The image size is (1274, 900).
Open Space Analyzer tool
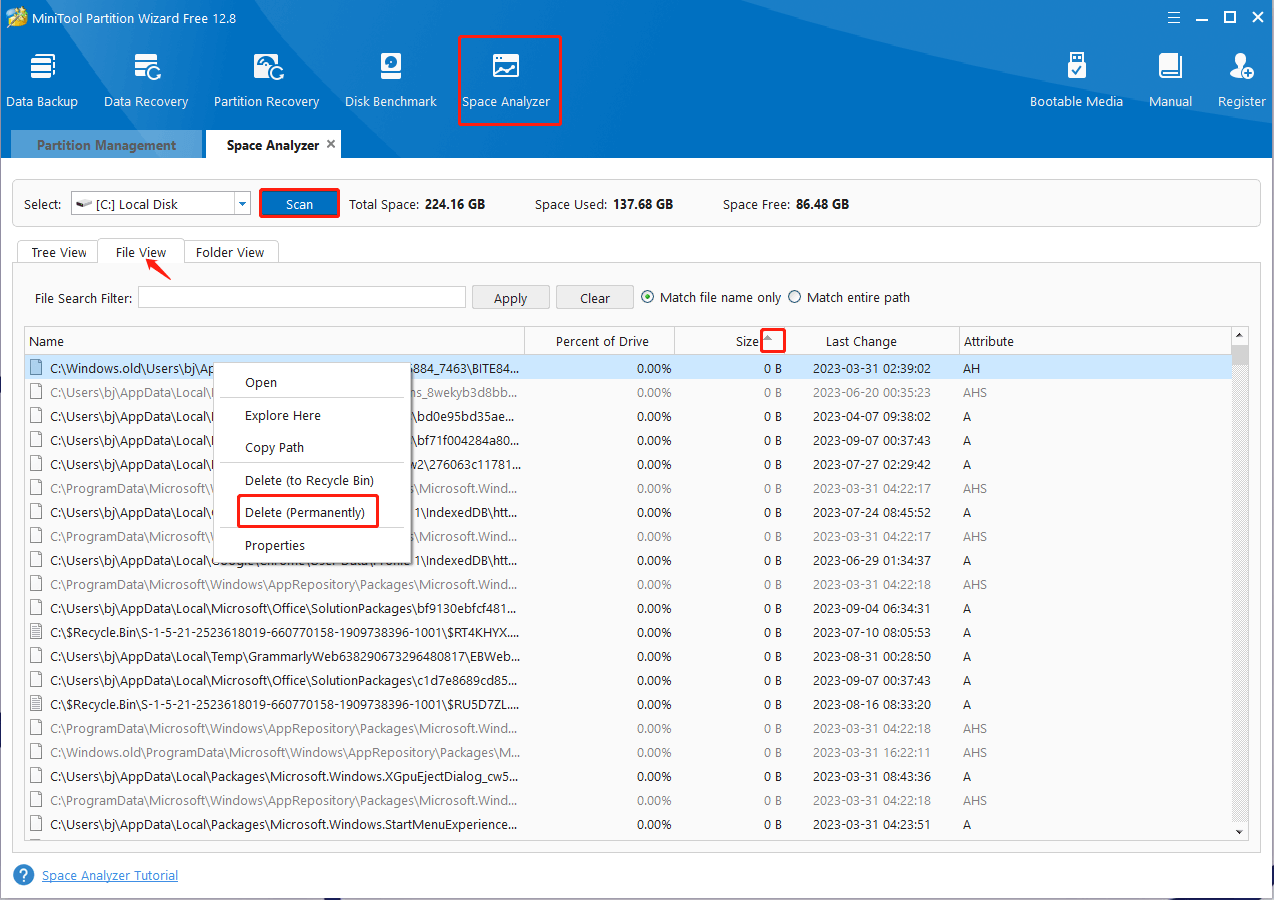506,80
